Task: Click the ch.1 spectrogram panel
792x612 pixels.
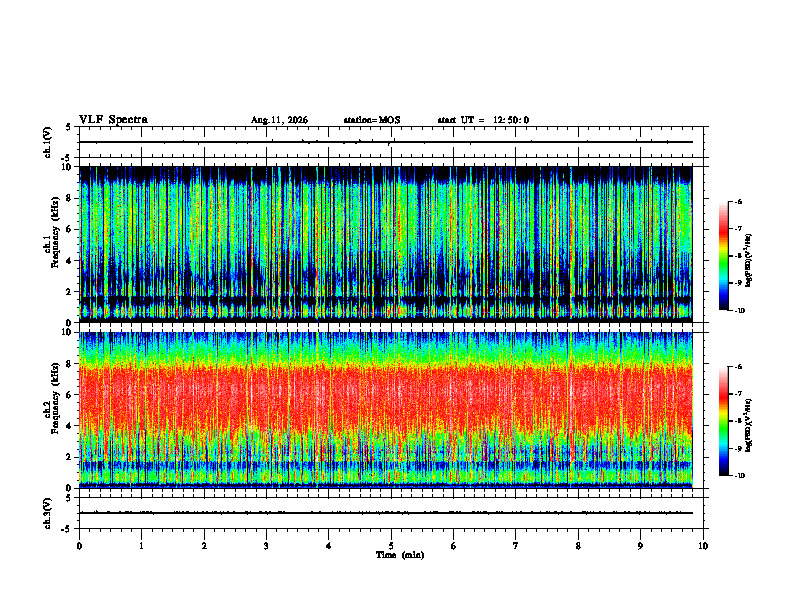Action: 386,244
